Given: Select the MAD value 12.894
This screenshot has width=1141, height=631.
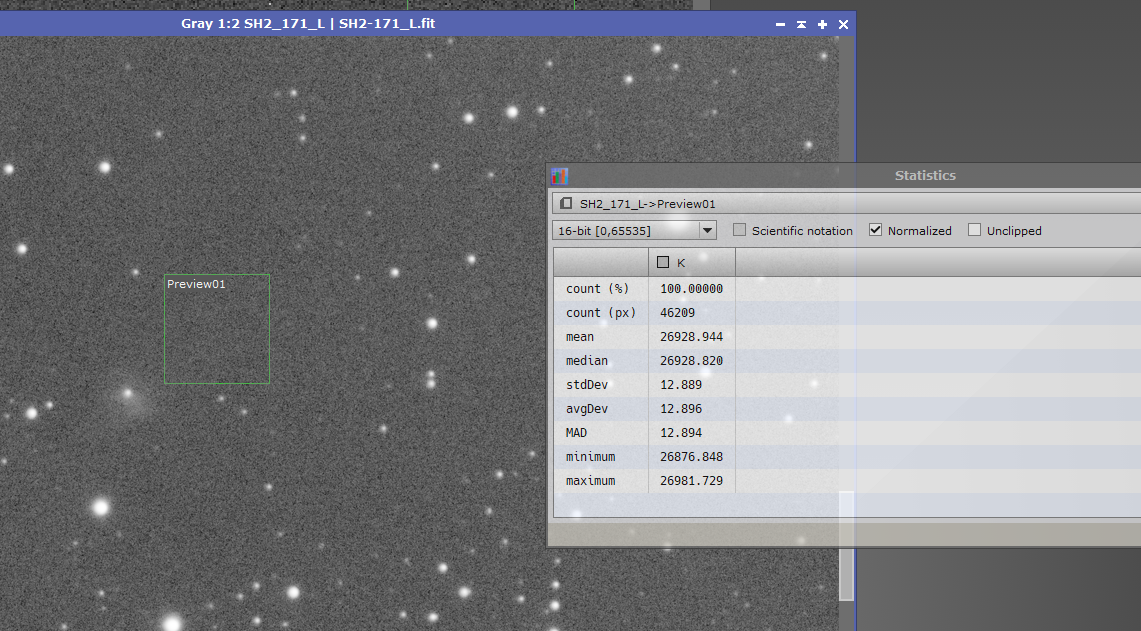Looking at the screenshot, I should (681, 433).
